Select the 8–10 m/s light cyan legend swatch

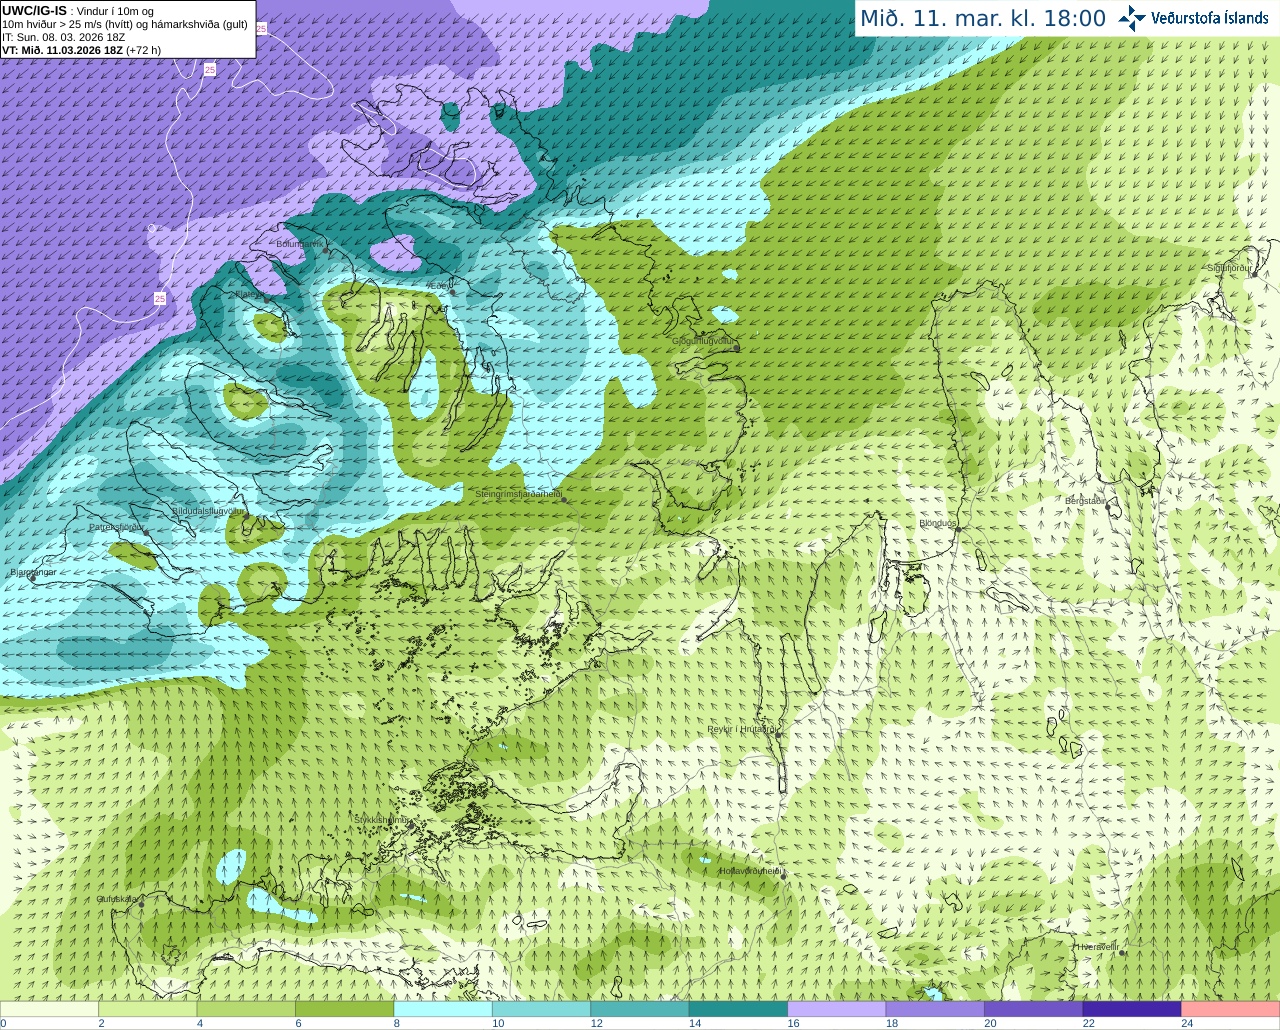(443, 1009)
